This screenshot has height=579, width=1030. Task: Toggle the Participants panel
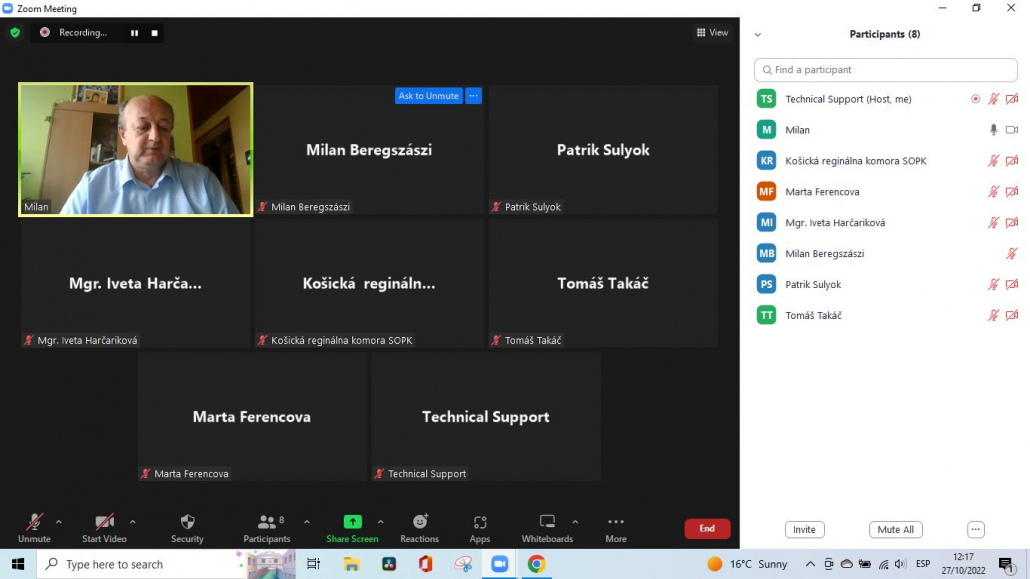point(267,527)
